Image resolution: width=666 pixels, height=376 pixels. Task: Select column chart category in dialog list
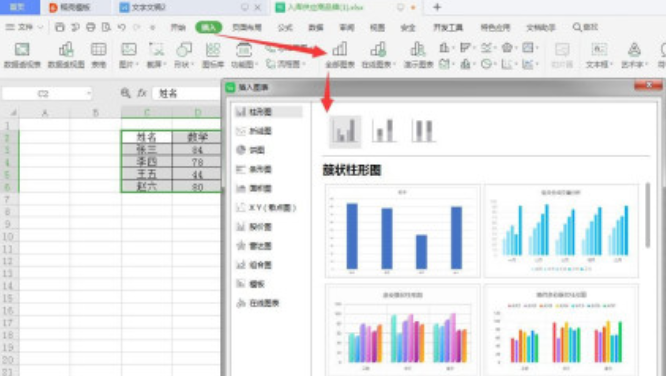(268, 112)
